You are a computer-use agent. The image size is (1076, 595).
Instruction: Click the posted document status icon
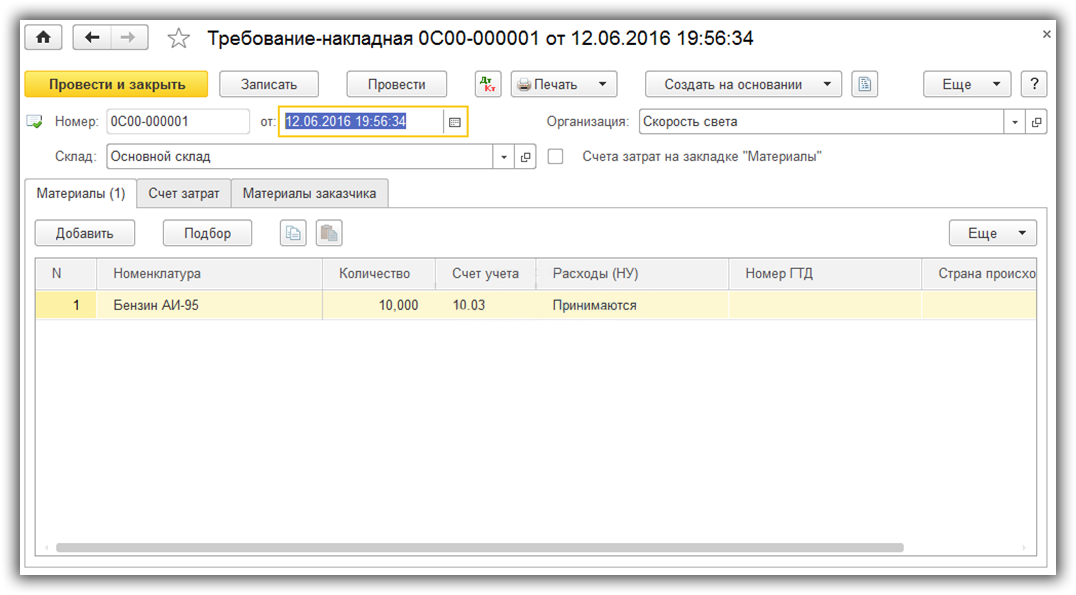coord(34,122)
